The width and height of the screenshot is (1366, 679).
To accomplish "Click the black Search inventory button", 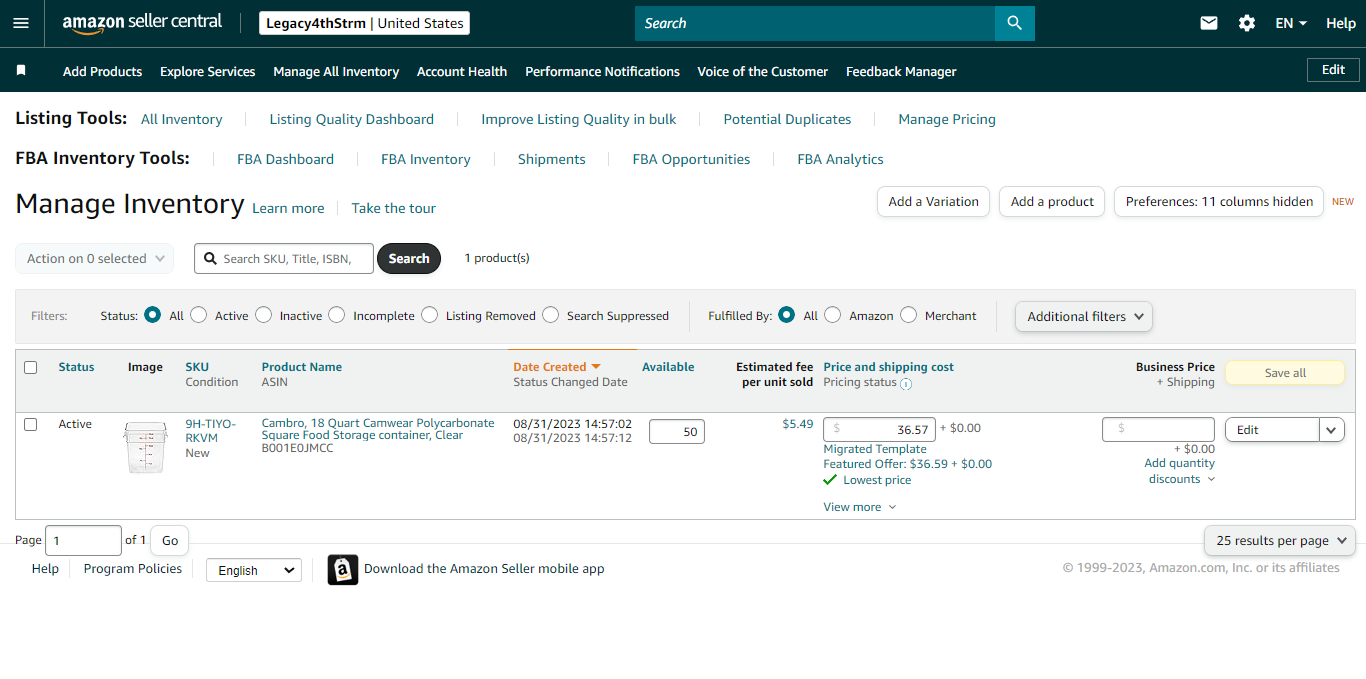I will click(409, 258).
